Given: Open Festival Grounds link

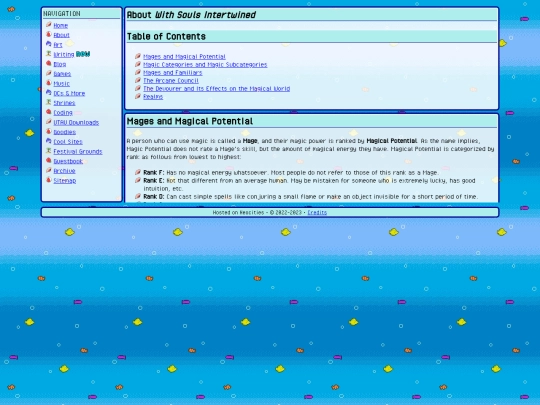Looking at the screenshot, I should tap(78, 151).
